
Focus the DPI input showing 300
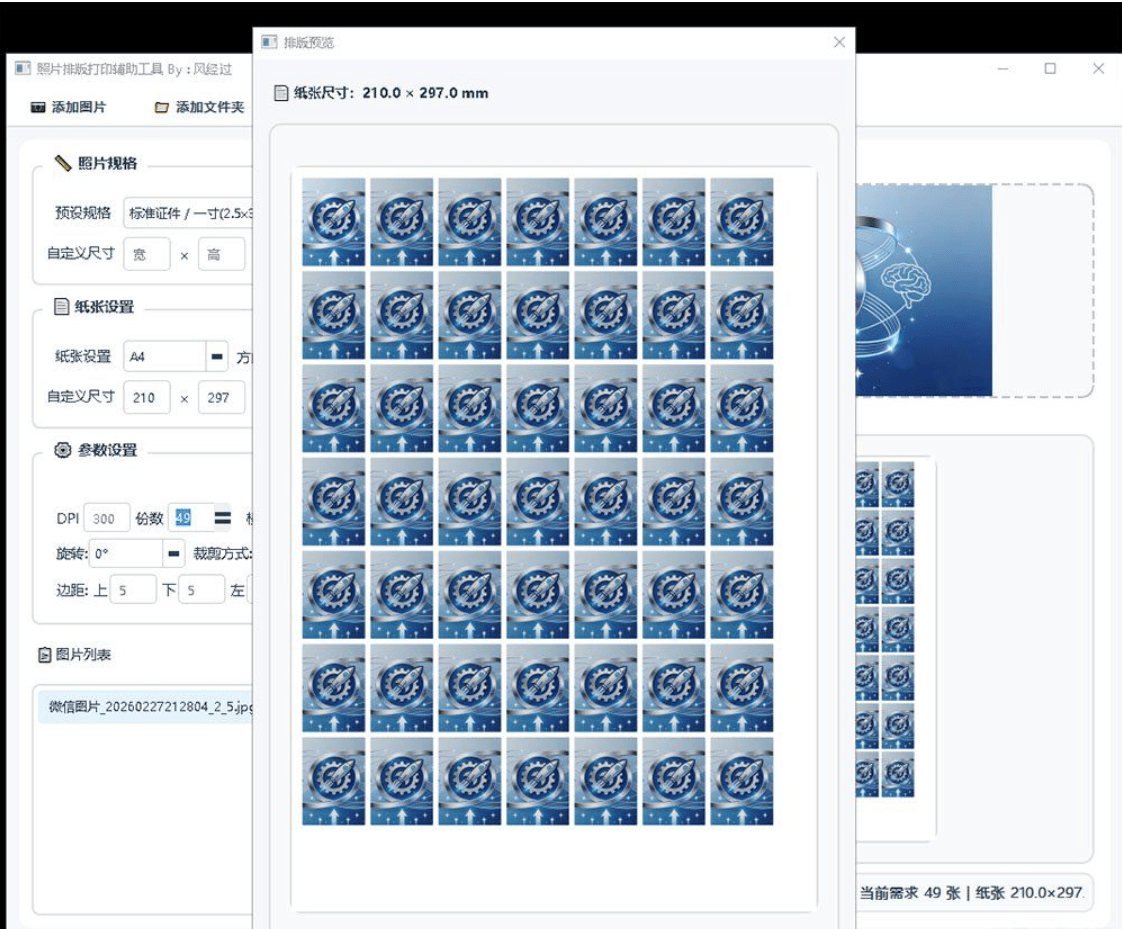pyautogui.click(x=106, y=518)
